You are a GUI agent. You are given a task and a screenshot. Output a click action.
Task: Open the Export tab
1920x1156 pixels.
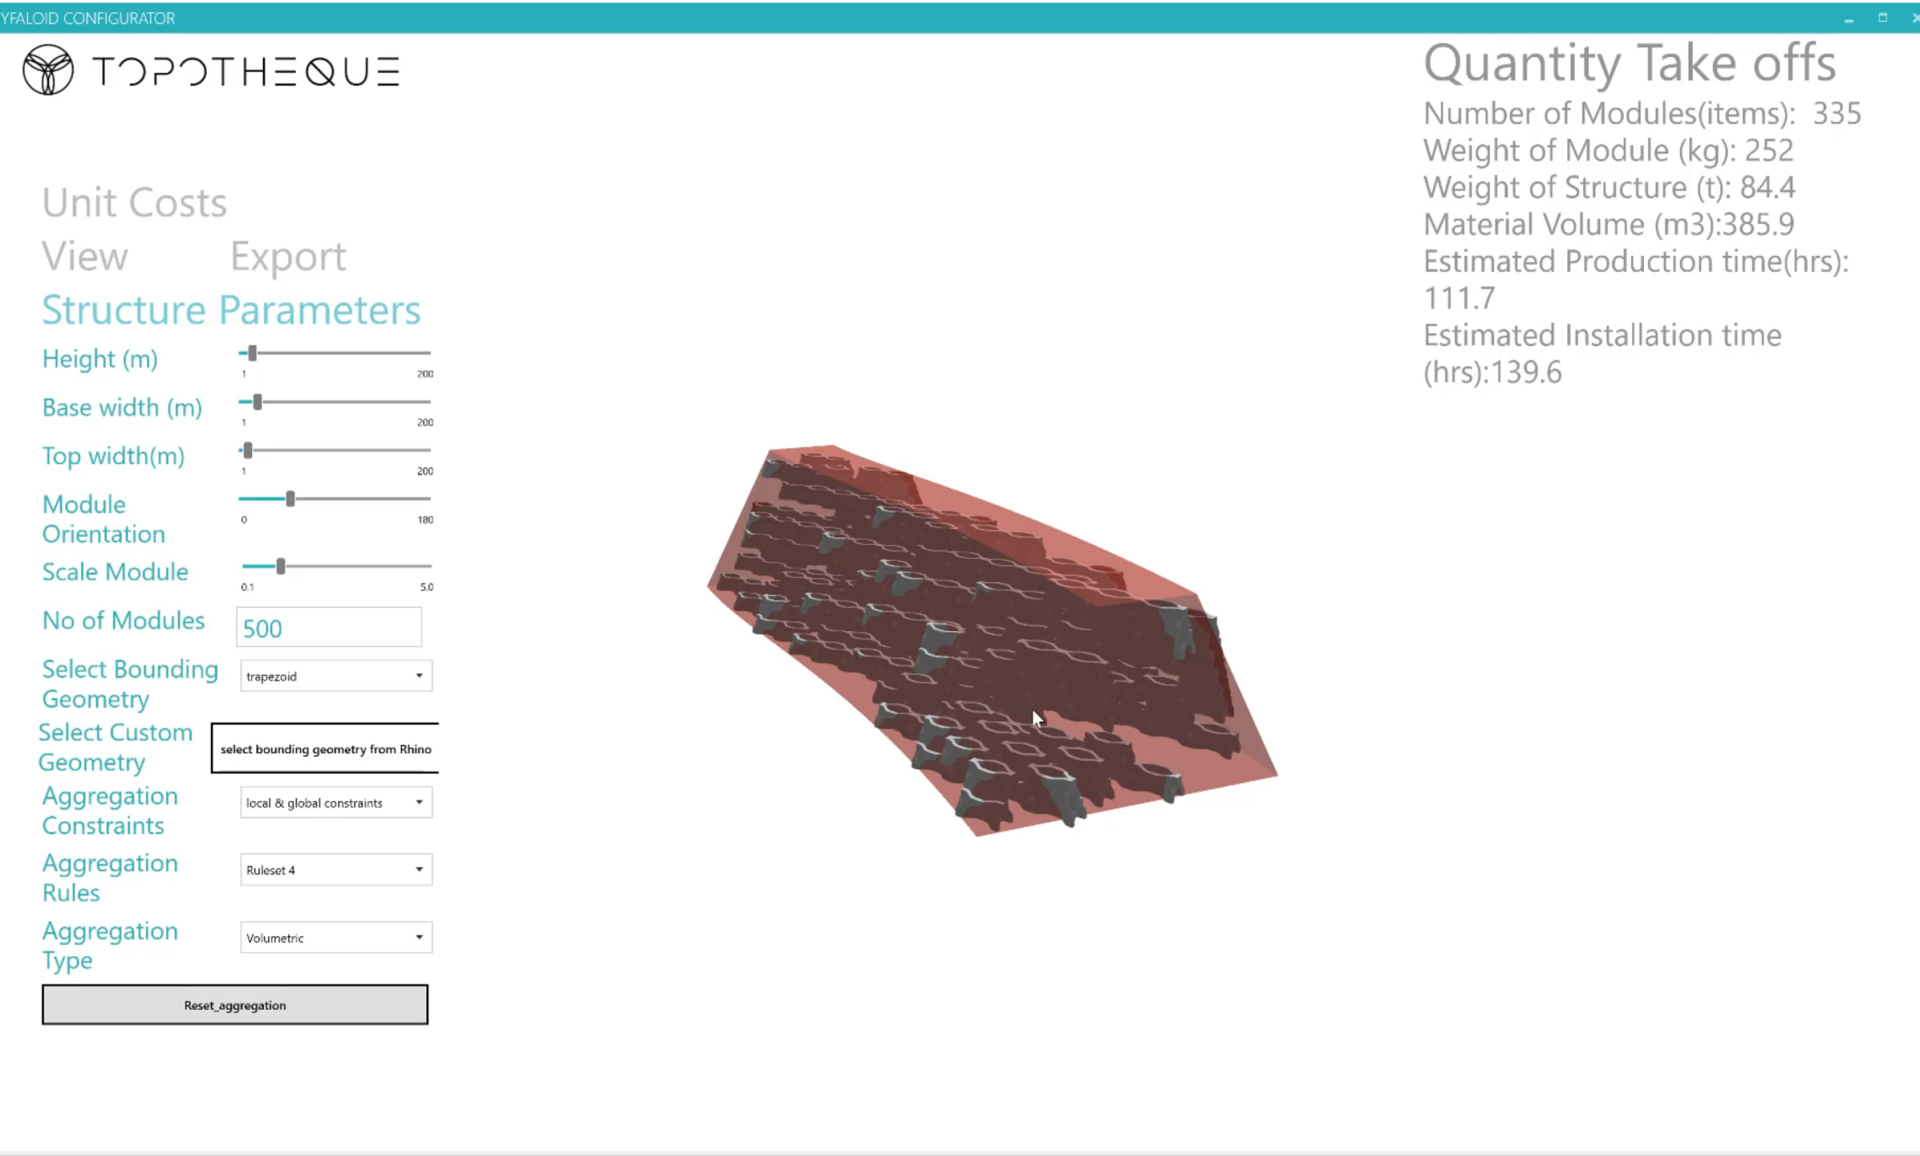[288, 257]
